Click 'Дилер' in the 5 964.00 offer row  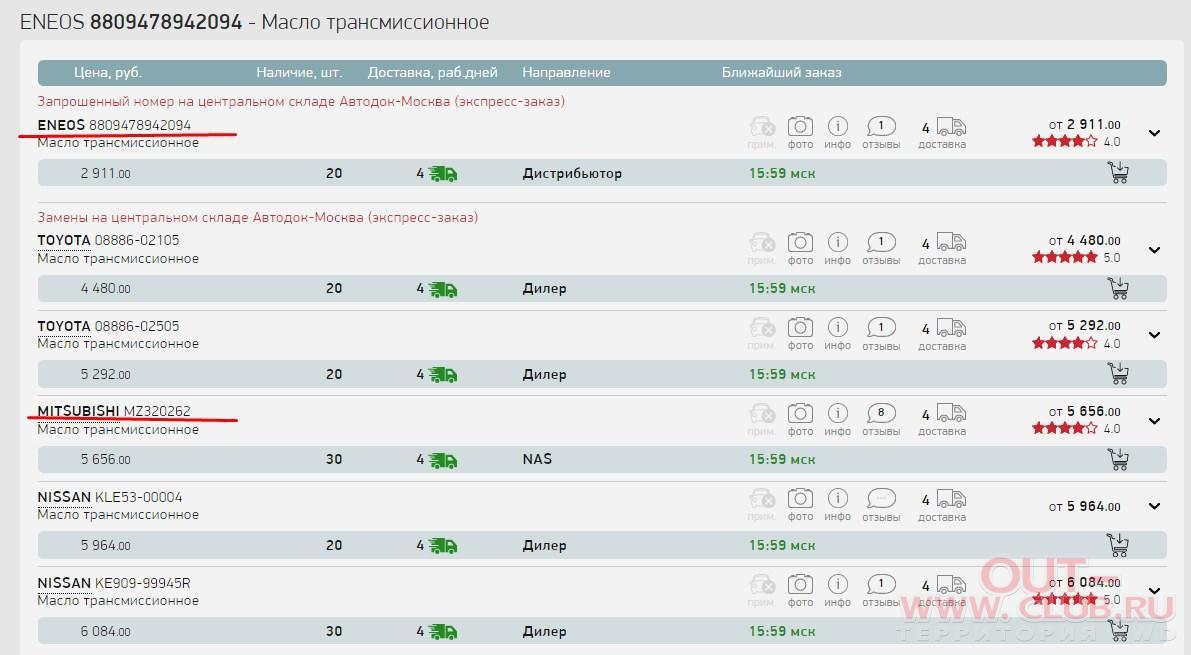pyautogui.click(x=544, y=546)
